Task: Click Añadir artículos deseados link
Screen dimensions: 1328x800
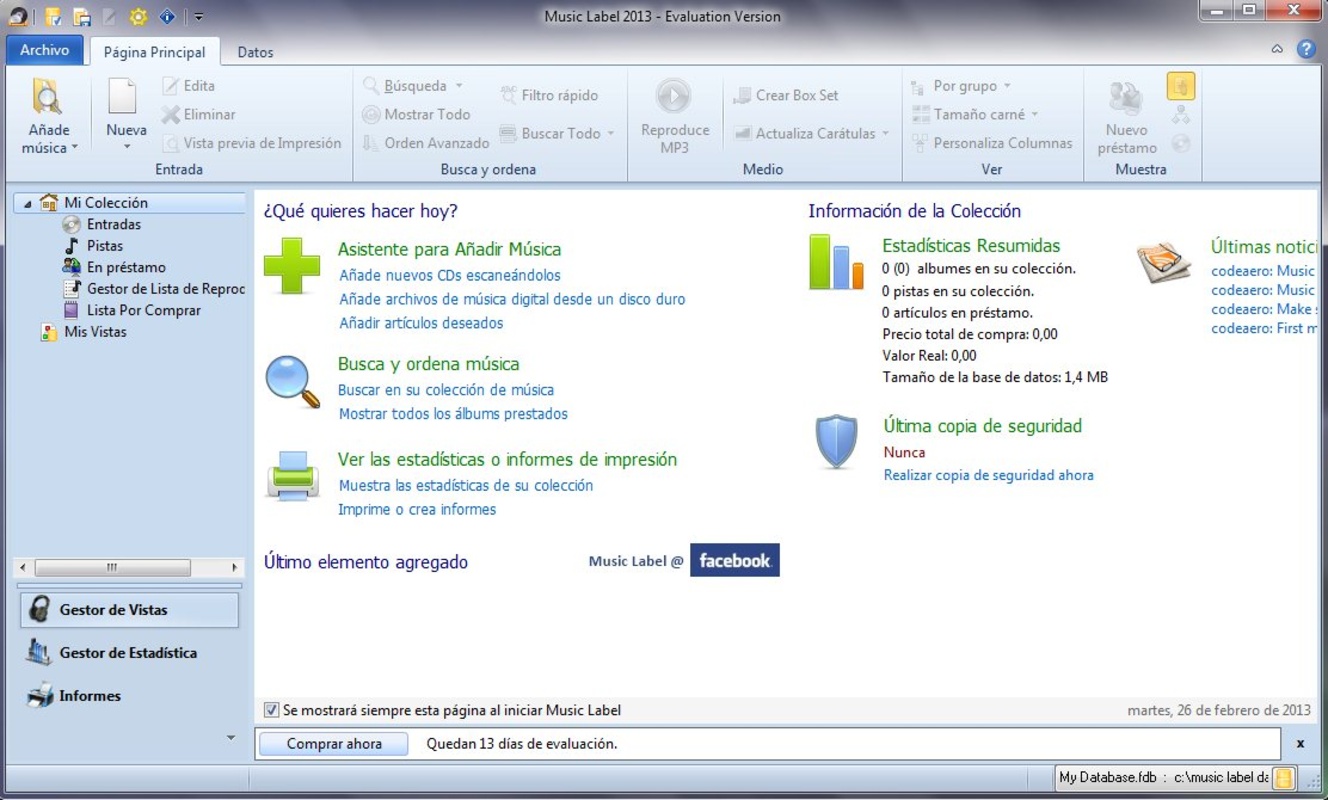Action: tap(421, 323)
